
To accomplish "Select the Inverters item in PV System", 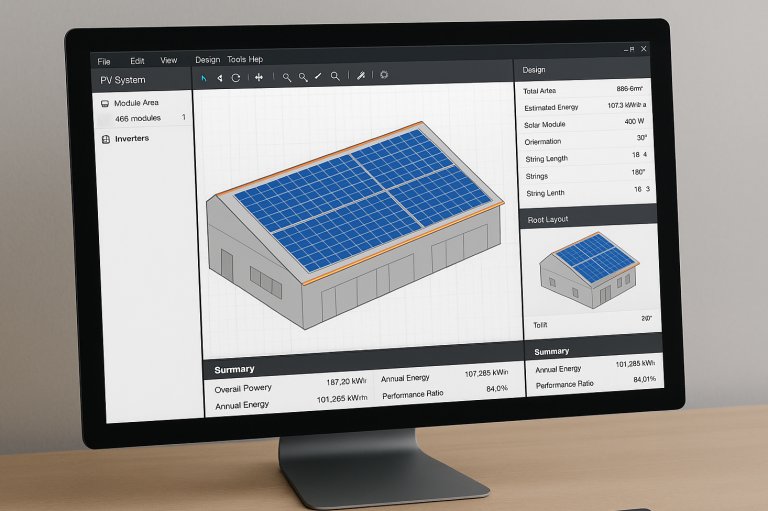I will 131,139.
